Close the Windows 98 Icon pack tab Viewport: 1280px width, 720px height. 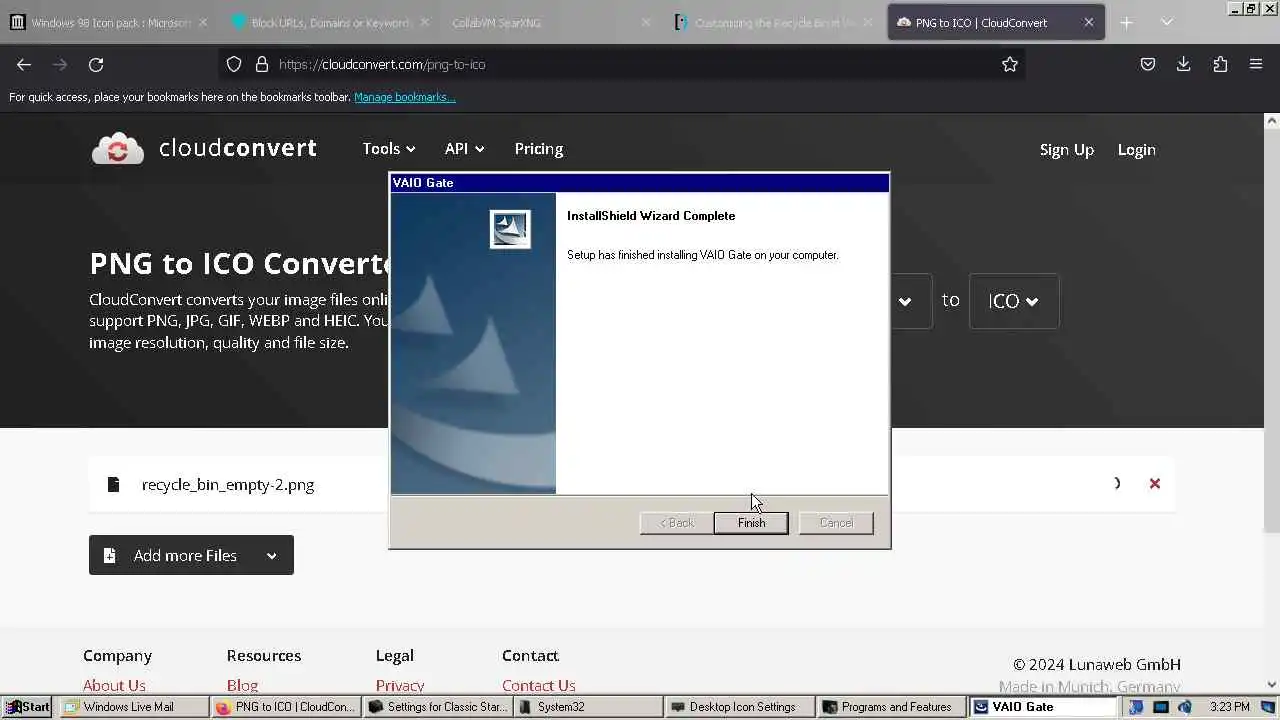203,22
